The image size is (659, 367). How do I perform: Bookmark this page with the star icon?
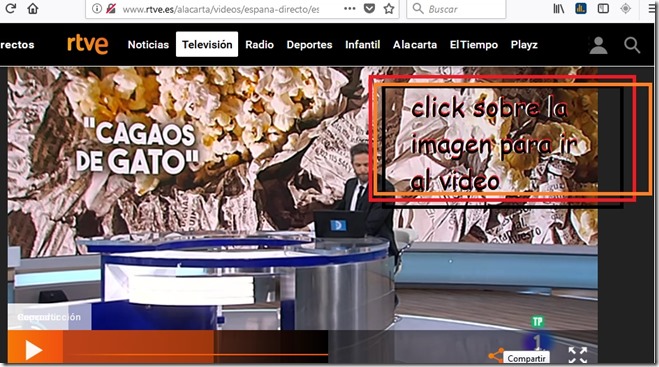pyautogui.click(x=389, y=8)
